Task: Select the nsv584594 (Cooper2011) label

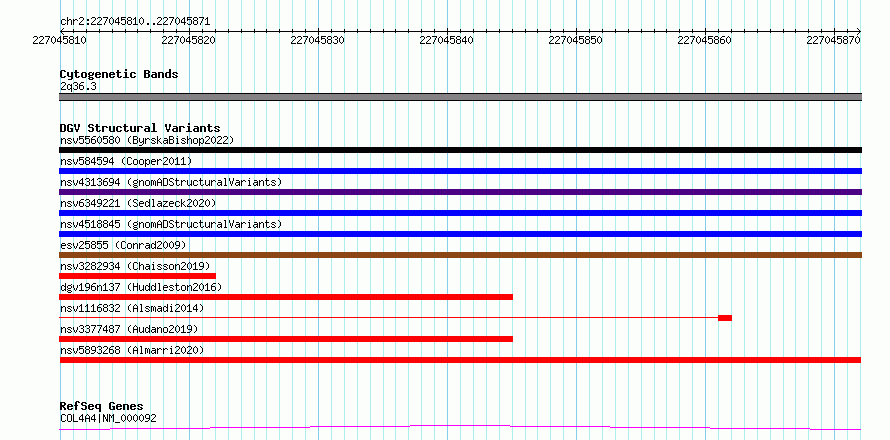Action: point(126,161)
